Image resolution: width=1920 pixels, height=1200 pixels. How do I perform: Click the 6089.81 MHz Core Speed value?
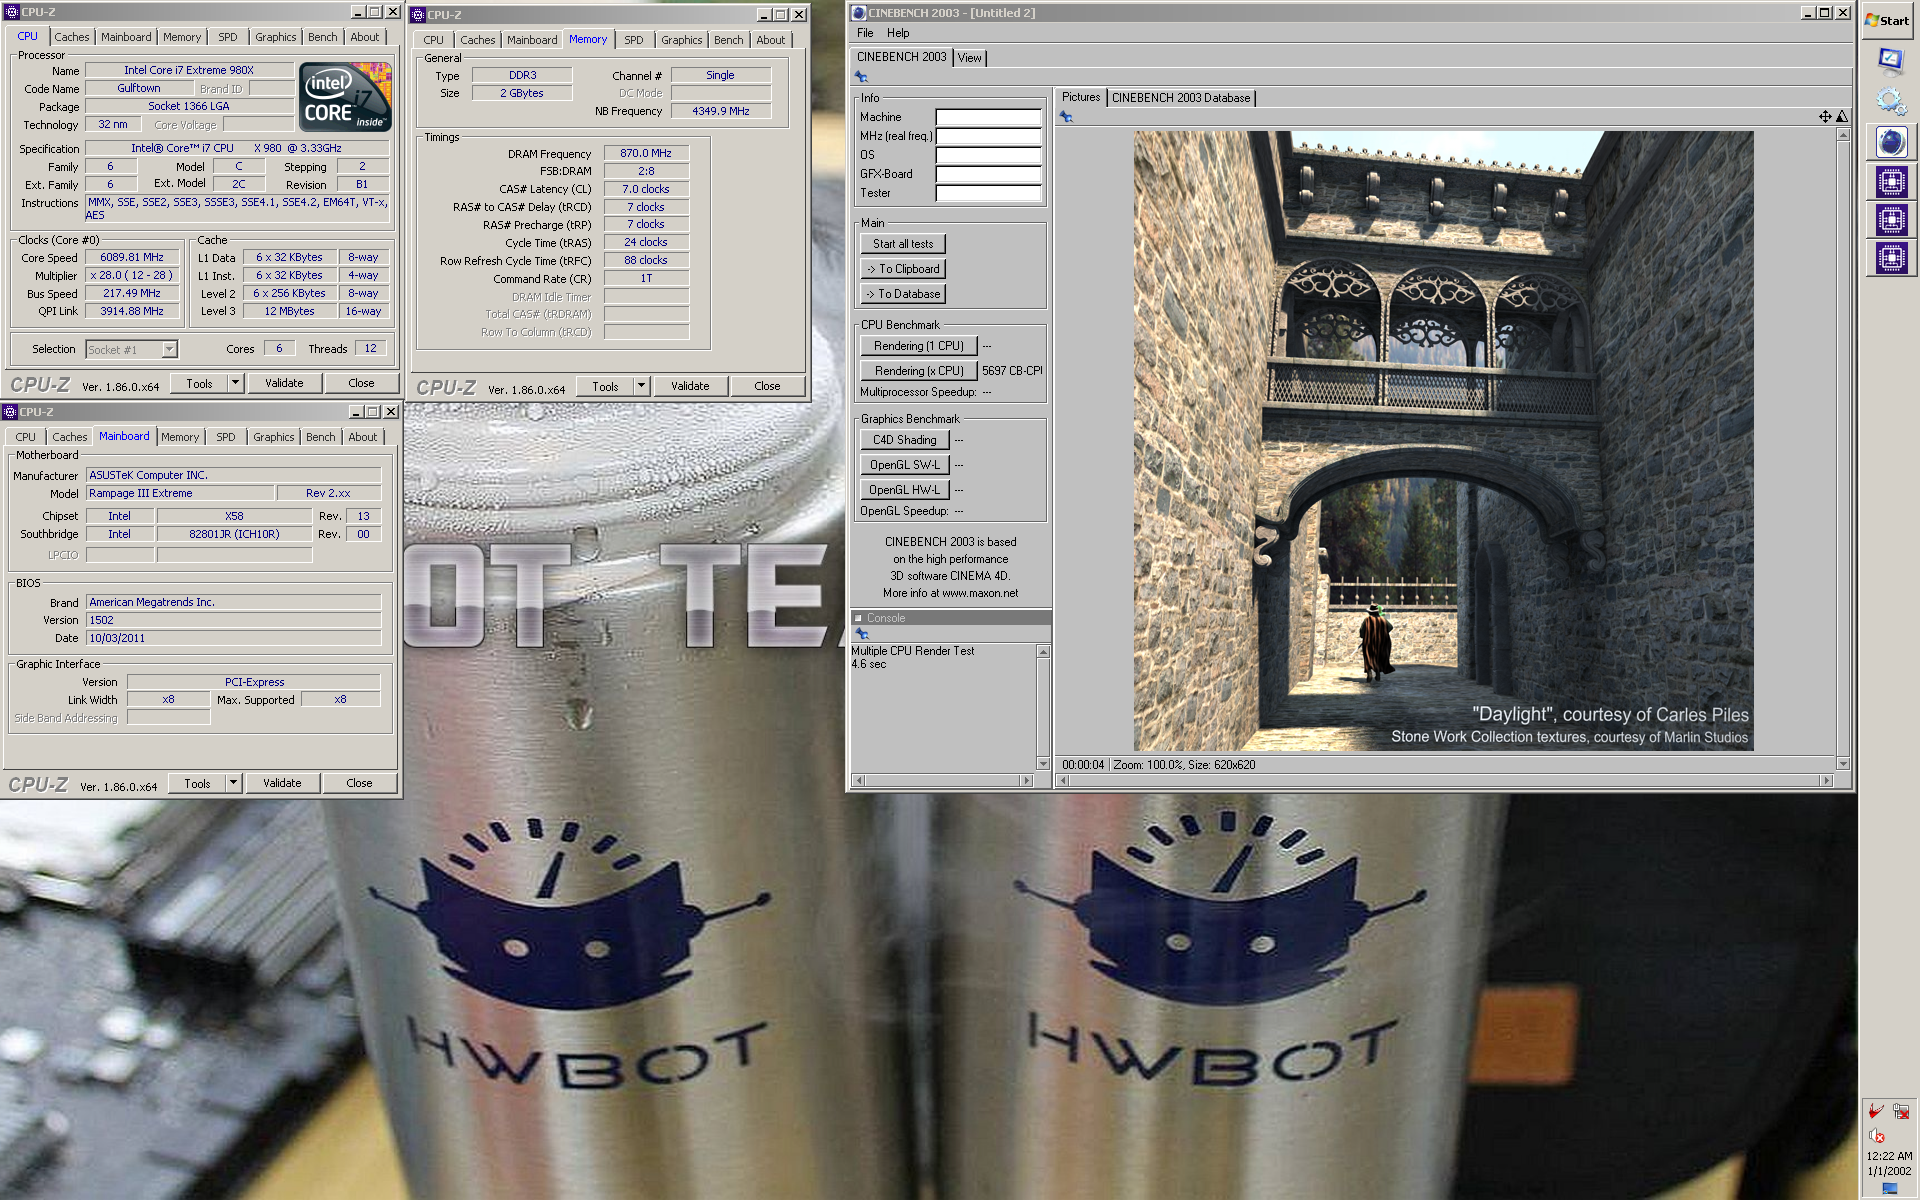[131, 257]
